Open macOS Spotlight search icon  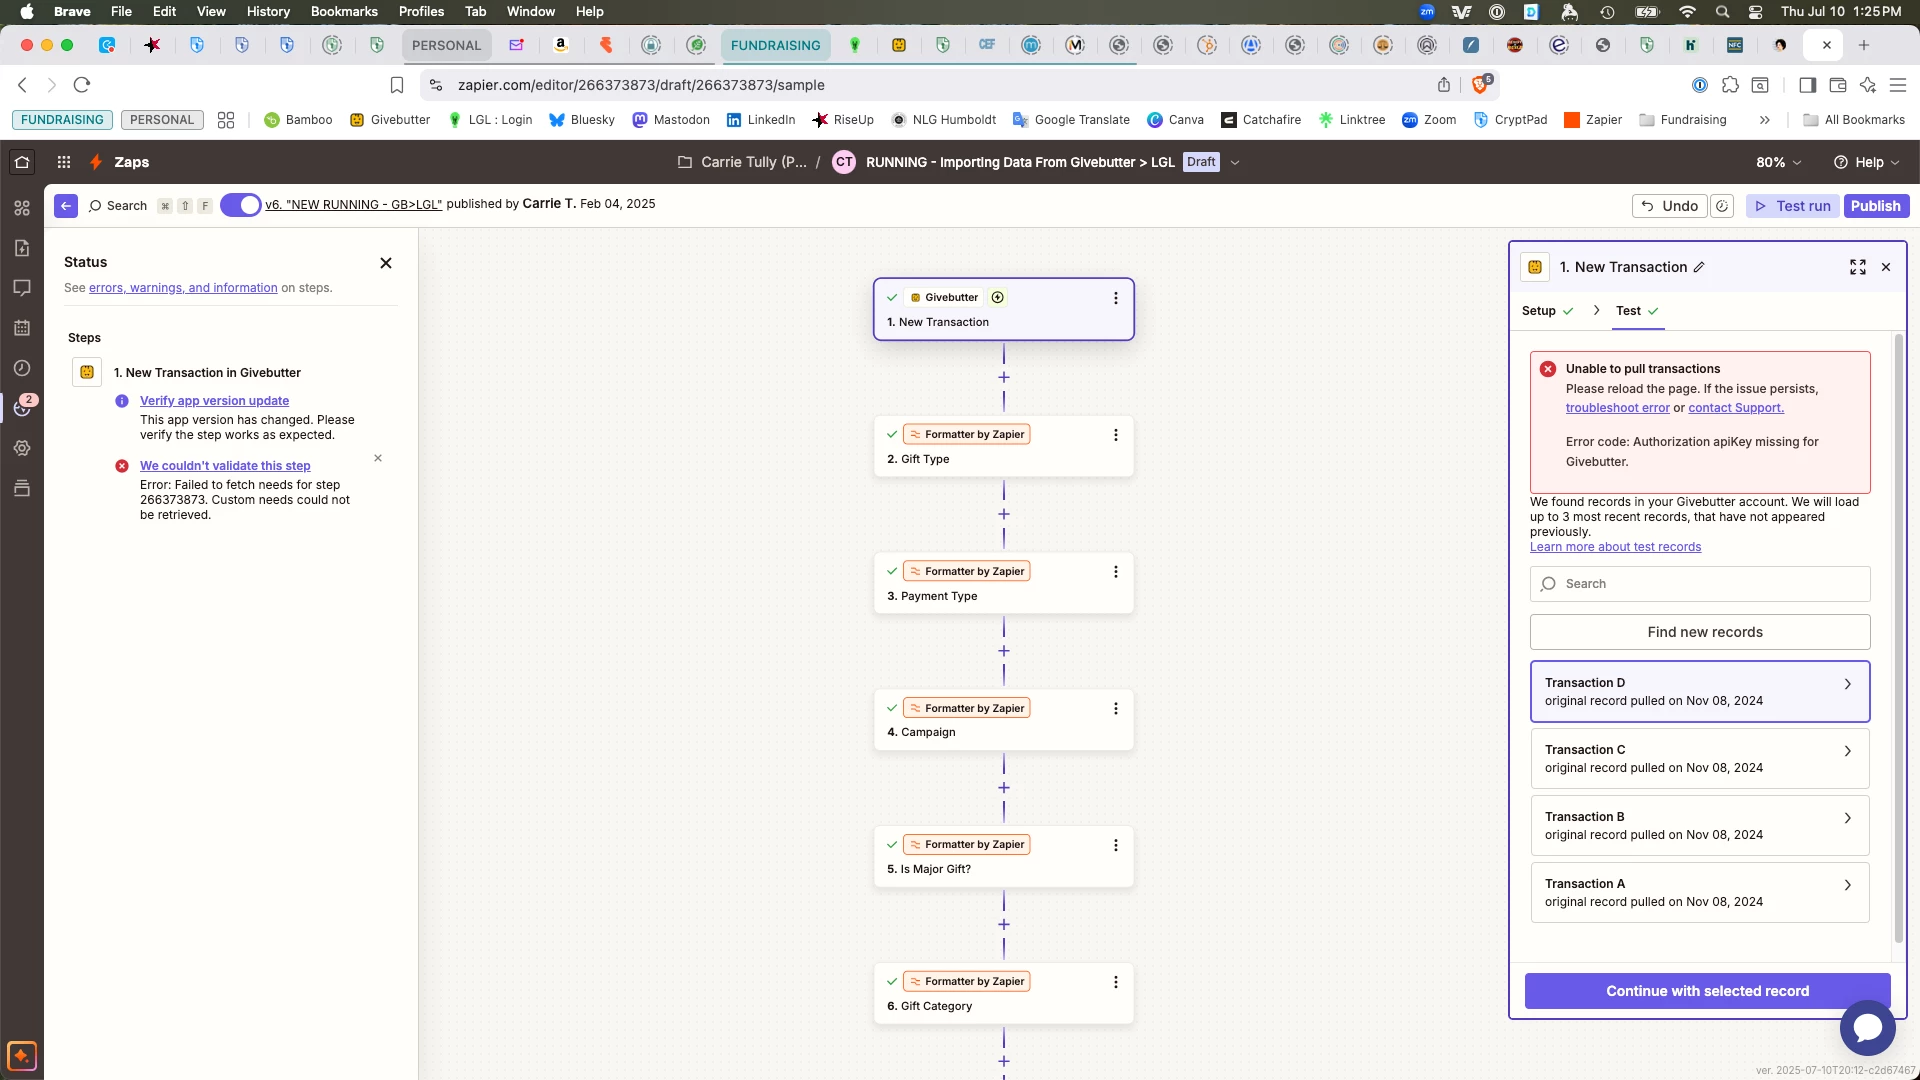pos(1722,12)
